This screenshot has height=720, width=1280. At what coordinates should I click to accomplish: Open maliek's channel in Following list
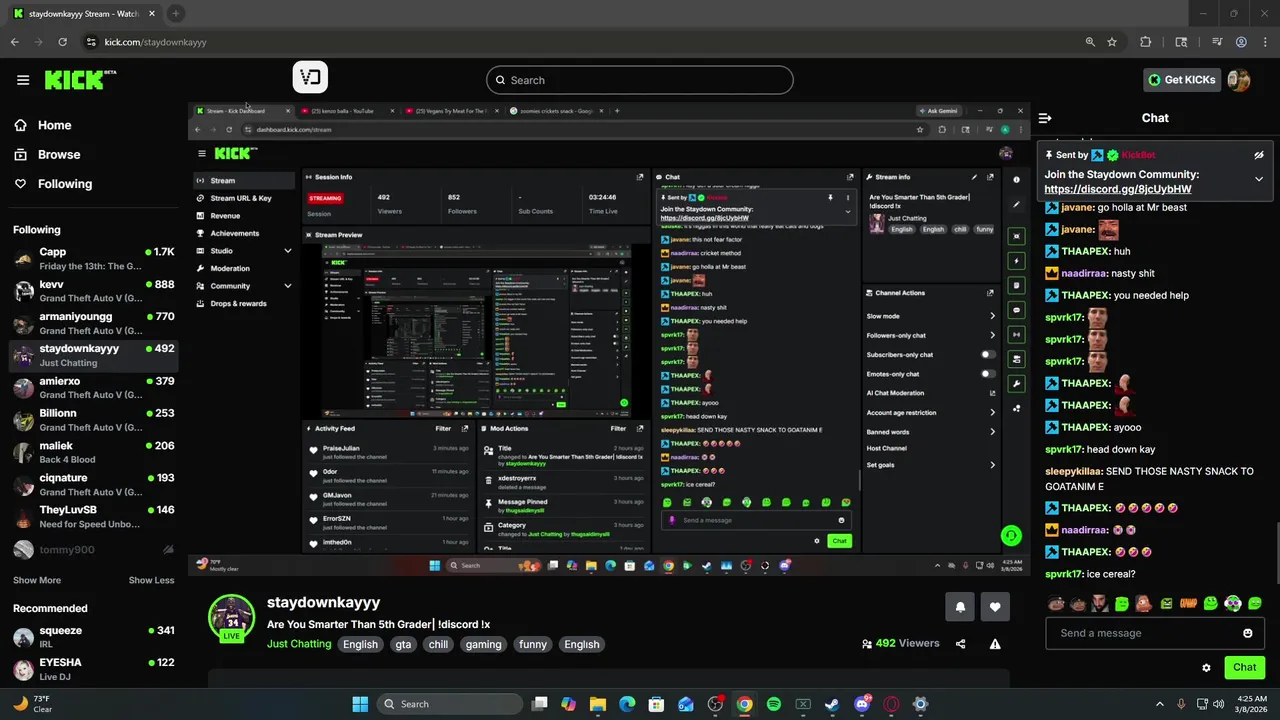coord(93,452)
